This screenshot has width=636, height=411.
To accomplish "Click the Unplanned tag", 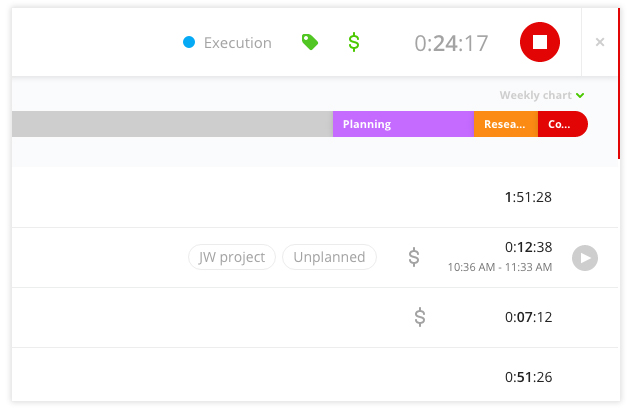I will click(x=329, y=257).
